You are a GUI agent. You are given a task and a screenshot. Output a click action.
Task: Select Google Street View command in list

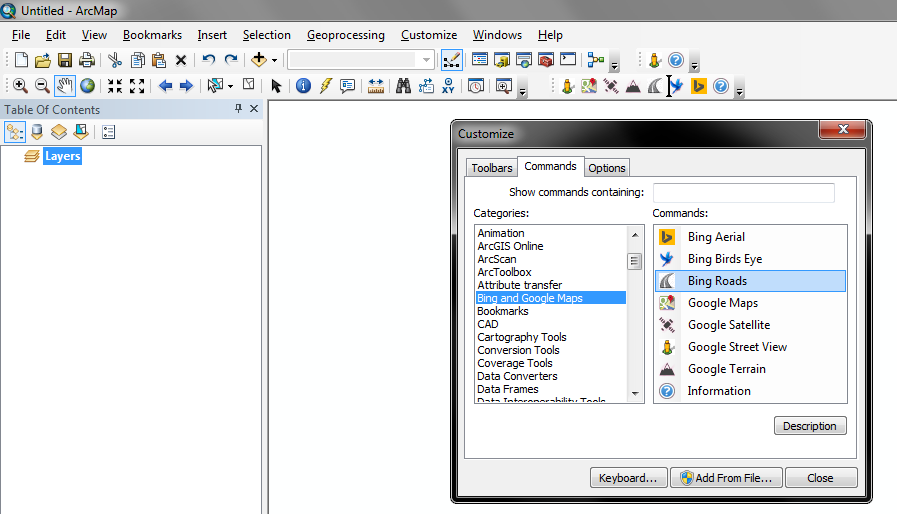tap(750, 347)
